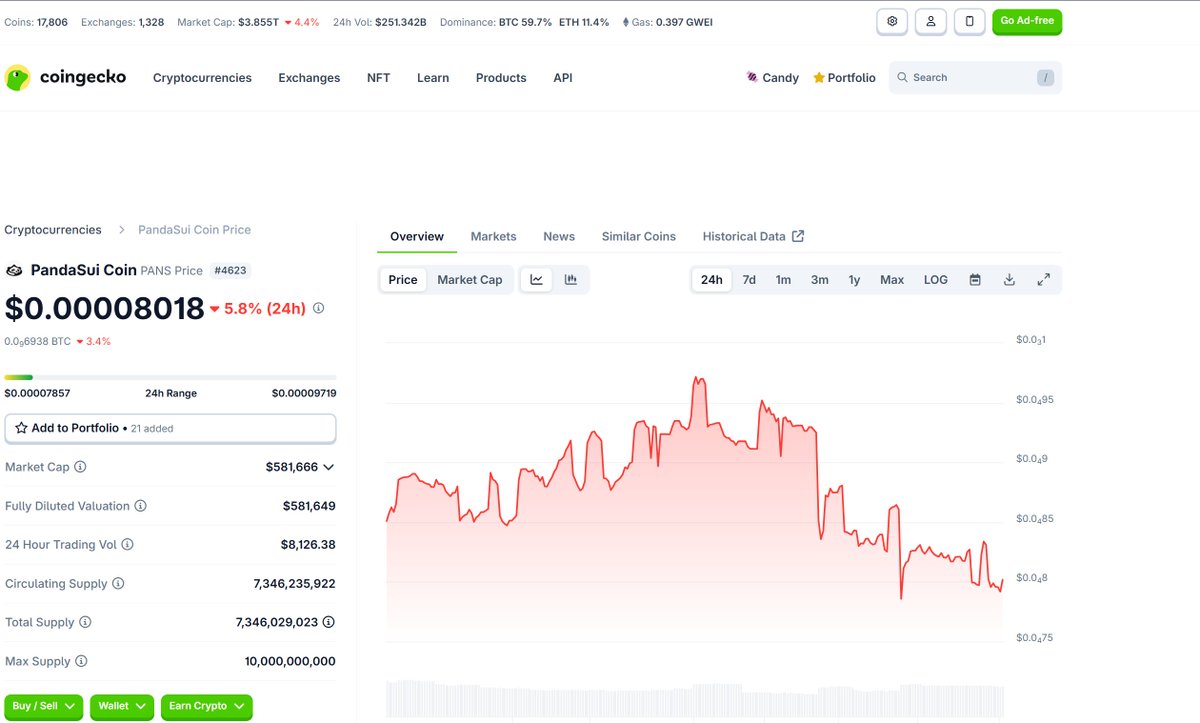Click the CoinGecko logo
The width and height of the screenshot is (1200, 723).
tap(65, 77)
